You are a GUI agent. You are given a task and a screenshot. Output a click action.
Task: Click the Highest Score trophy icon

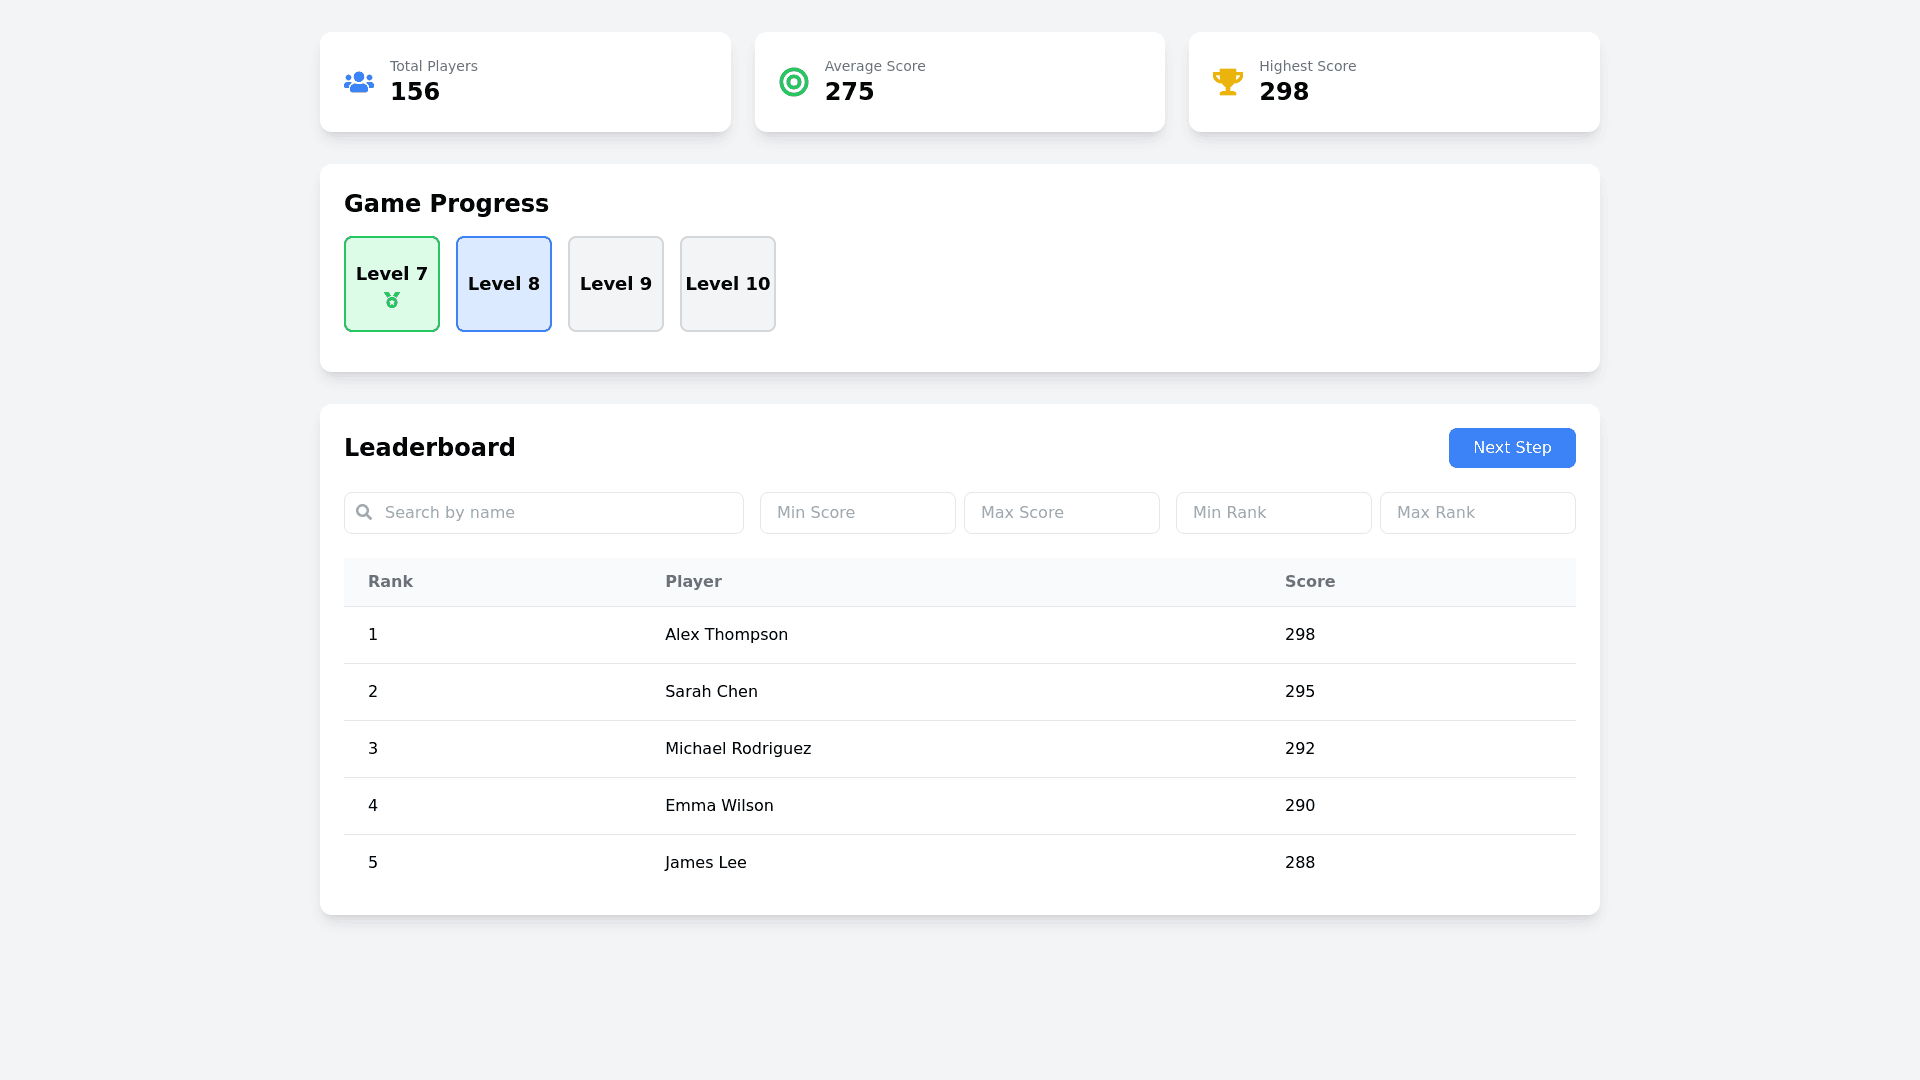[1228, 82]
